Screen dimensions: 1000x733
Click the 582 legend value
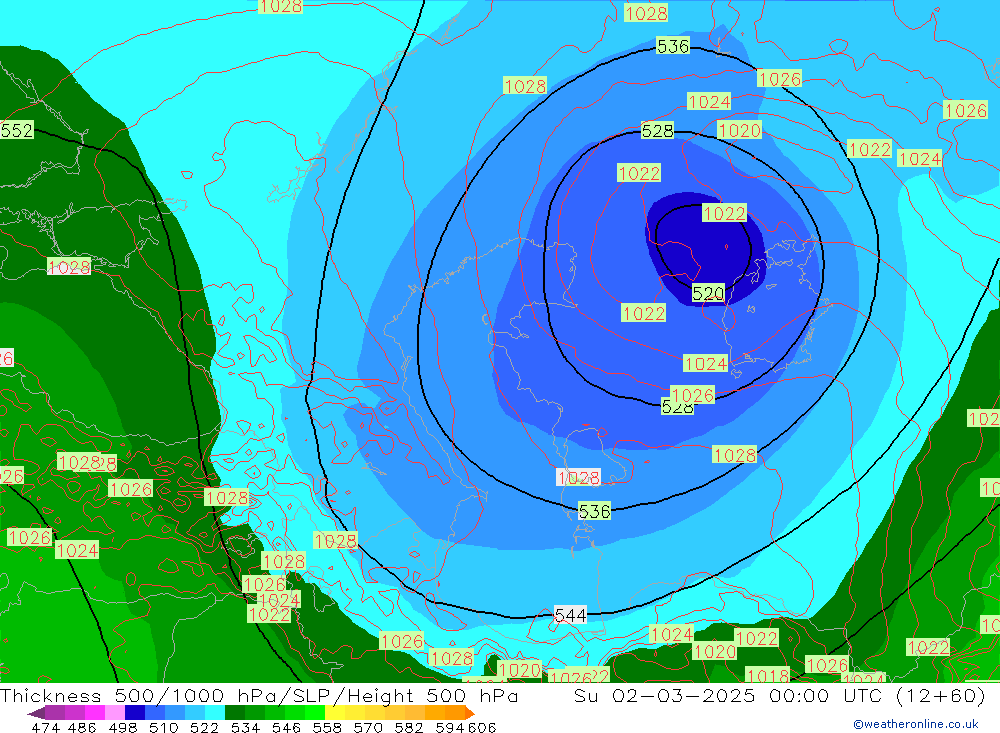point(408,727)
